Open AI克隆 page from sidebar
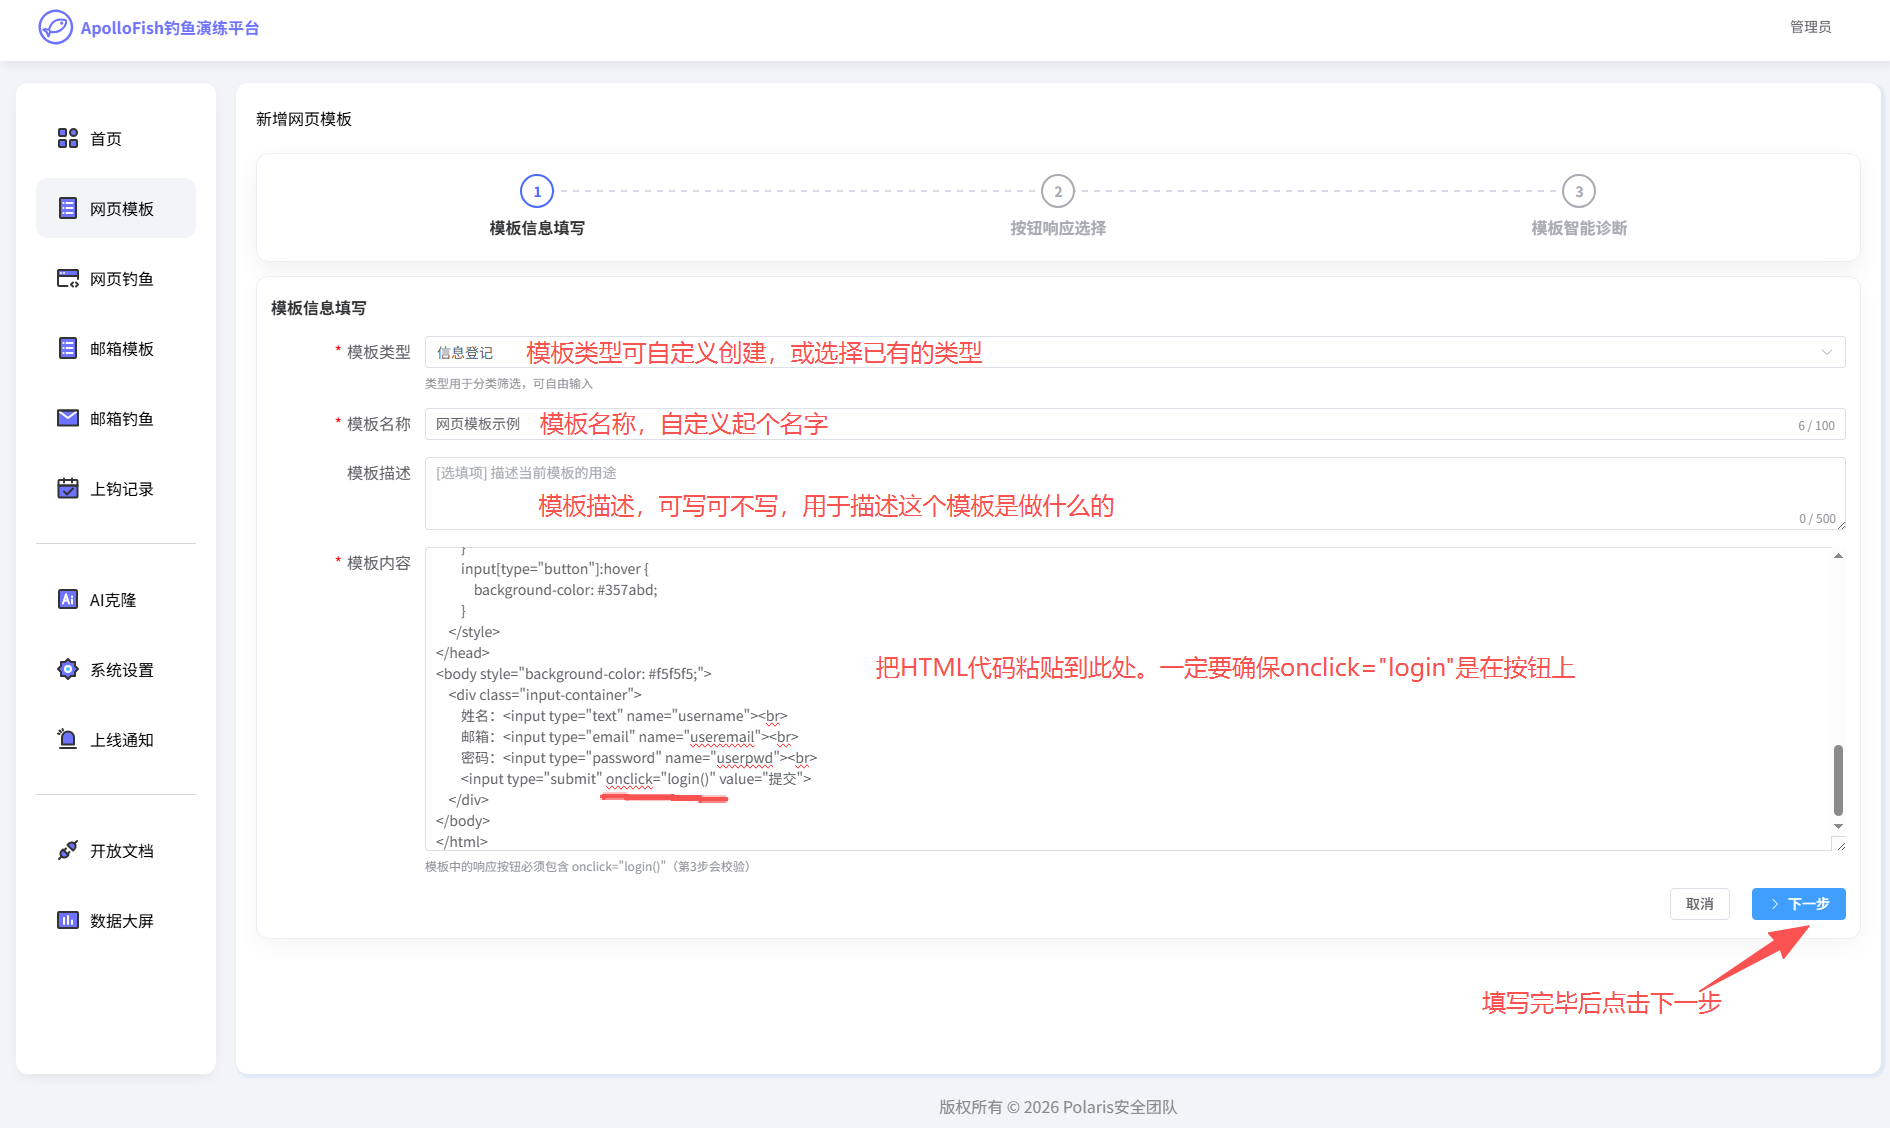Screen dimensions: 1890x1128 click(x=116, y=599)
